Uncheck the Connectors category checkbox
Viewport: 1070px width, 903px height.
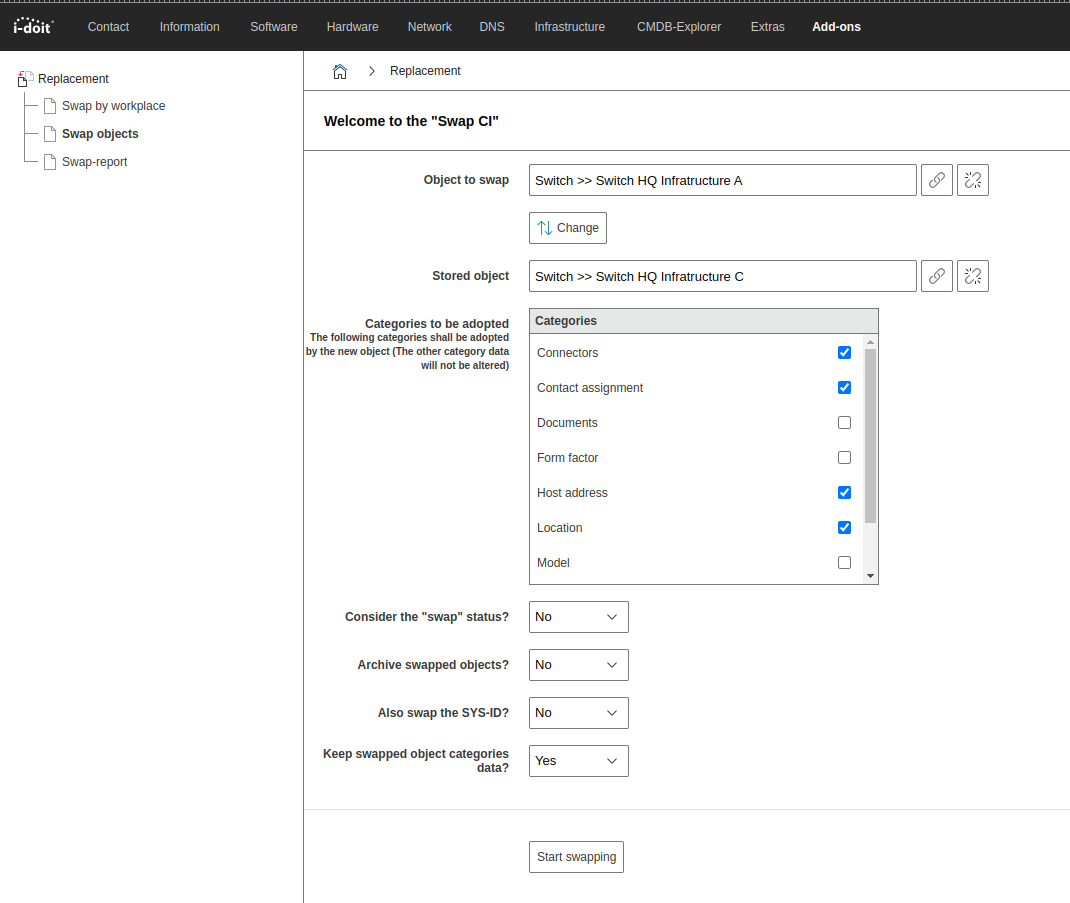click(x=844, y=352)
